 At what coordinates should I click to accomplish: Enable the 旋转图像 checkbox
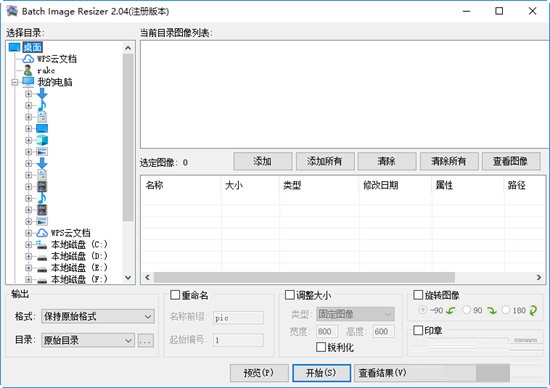point(418,295)
